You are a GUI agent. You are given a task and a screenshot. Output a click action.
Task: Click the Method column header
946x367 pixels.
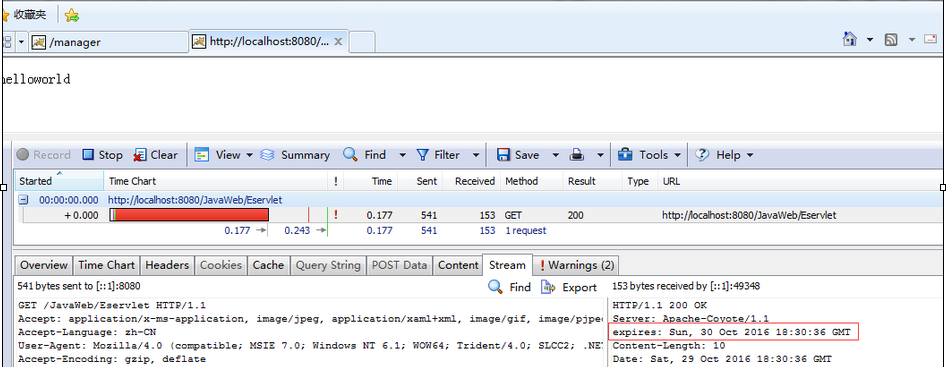pos(531,181)
